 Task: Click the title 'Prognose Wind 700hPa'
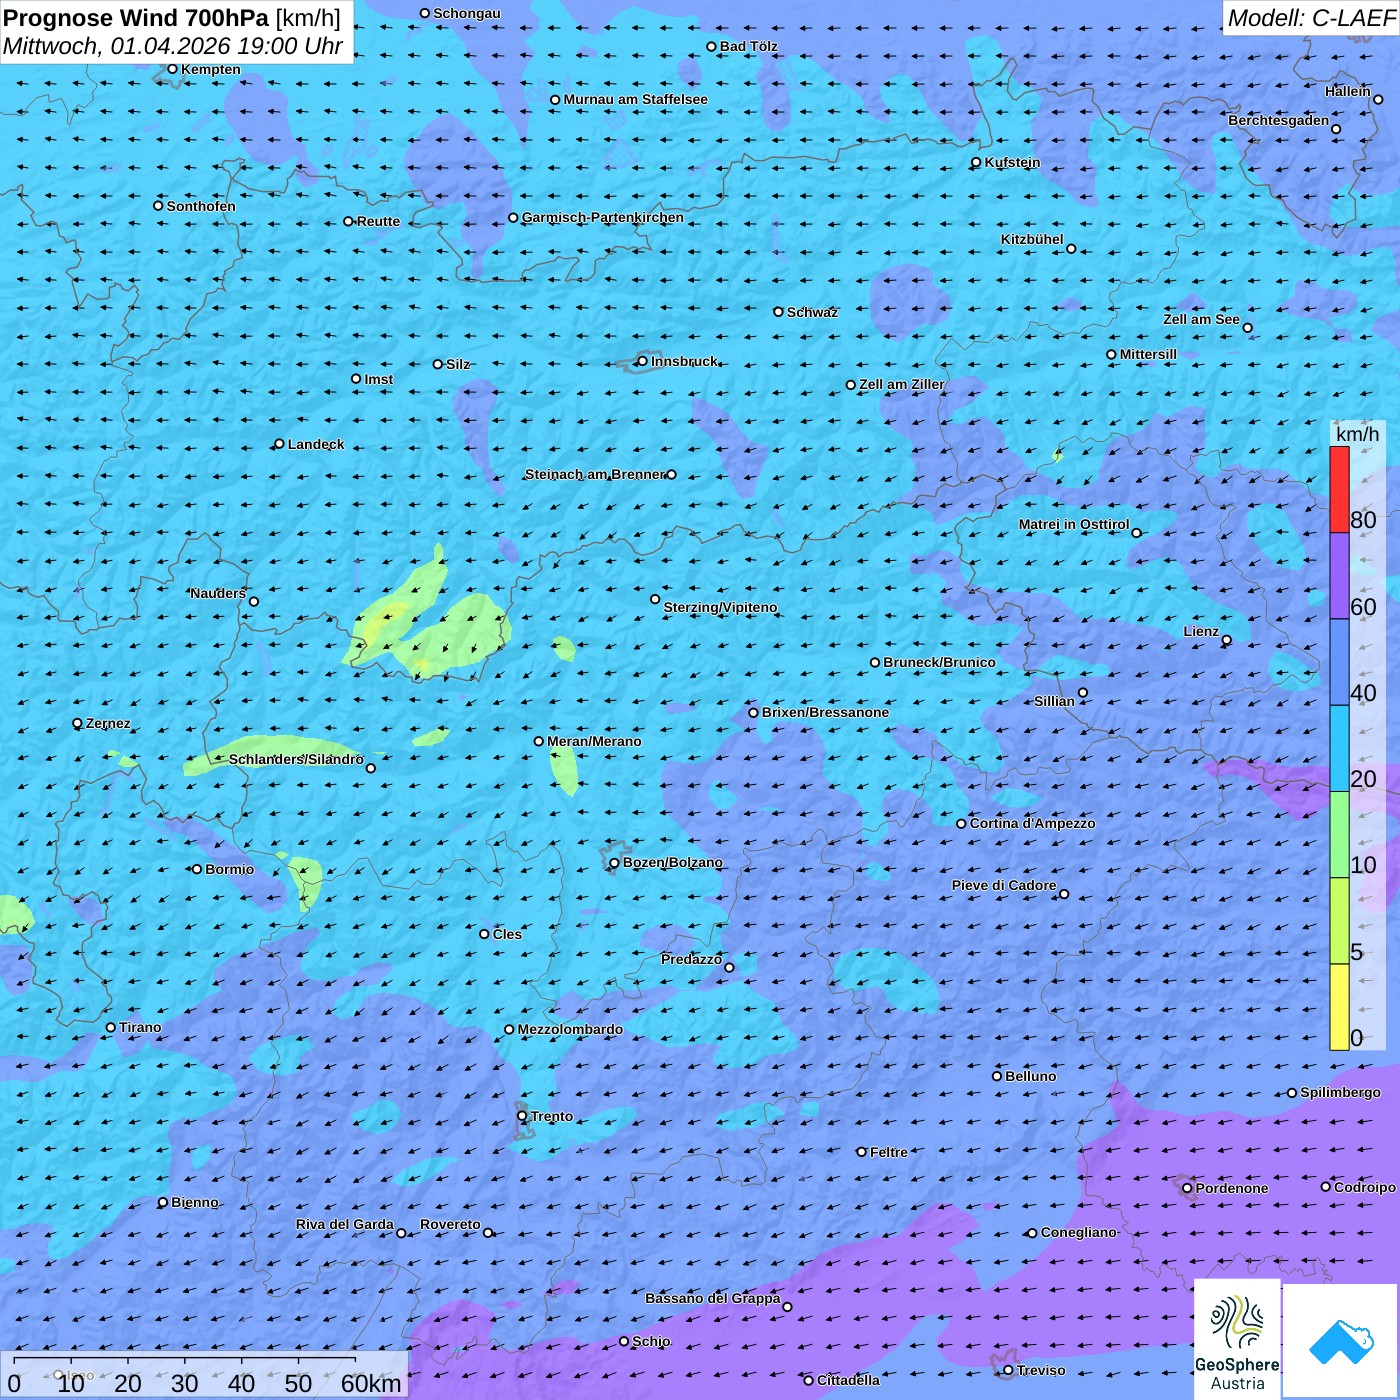point(136,17)
